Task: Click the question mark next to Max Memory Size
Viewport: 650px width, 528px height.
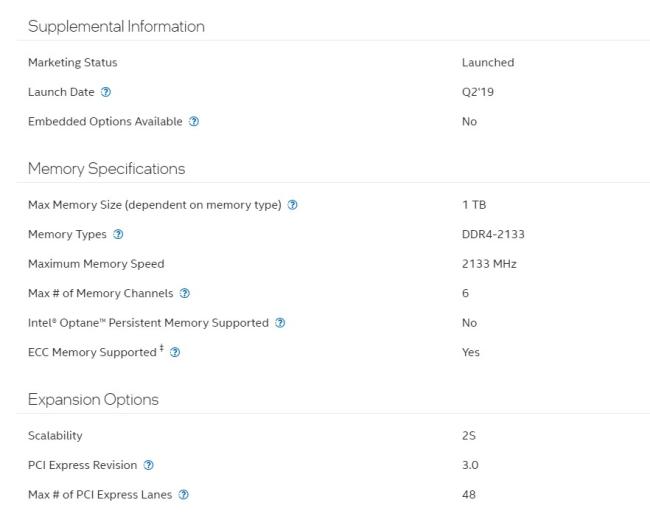Action: click(x=293, y=205)
